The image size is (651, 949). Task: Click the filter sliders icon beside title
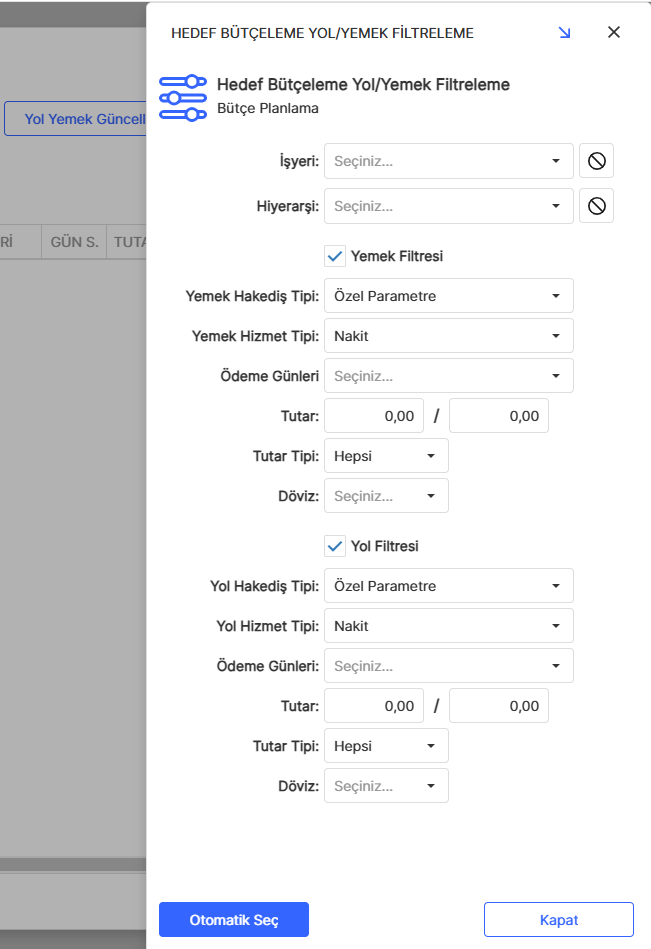(x=182, y=97)
